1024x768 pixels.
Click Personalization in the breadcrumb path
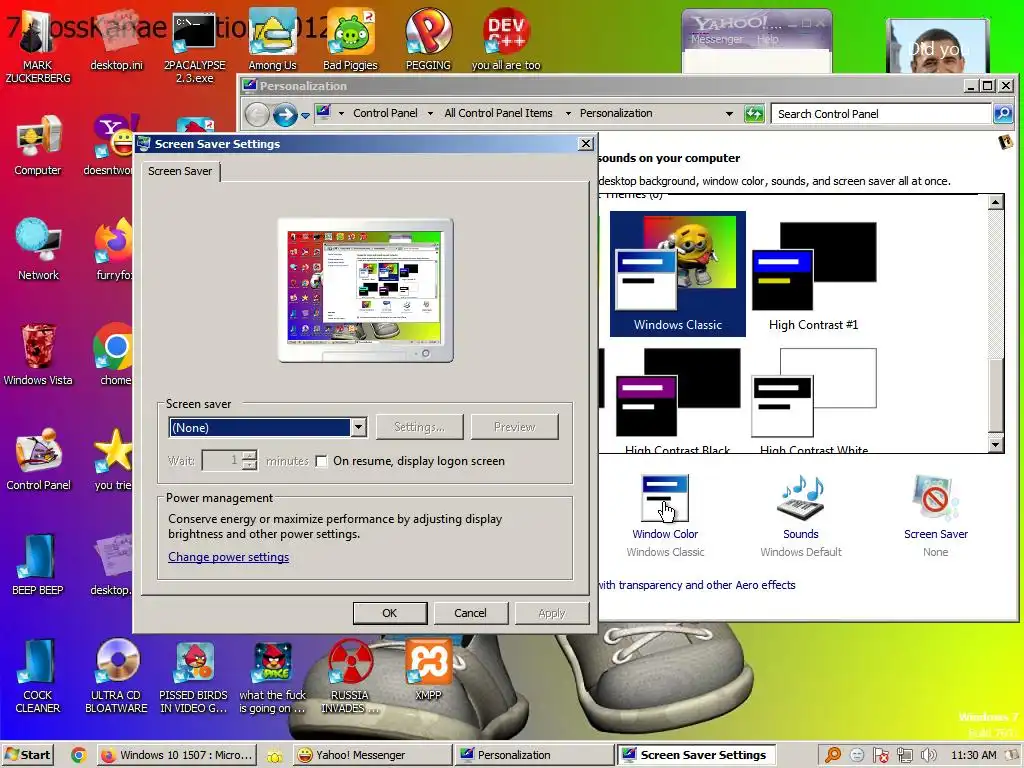[x=616, y=113]
